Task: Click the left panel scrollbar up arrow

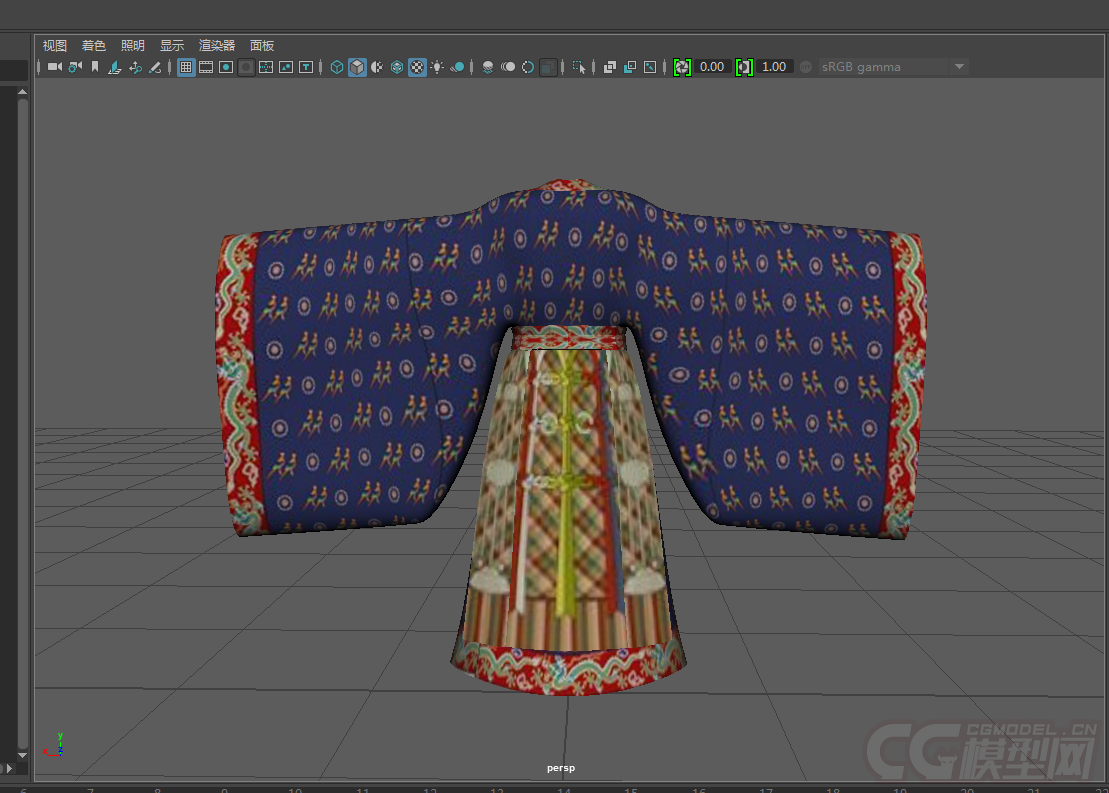Action: [x=22, y=91]
